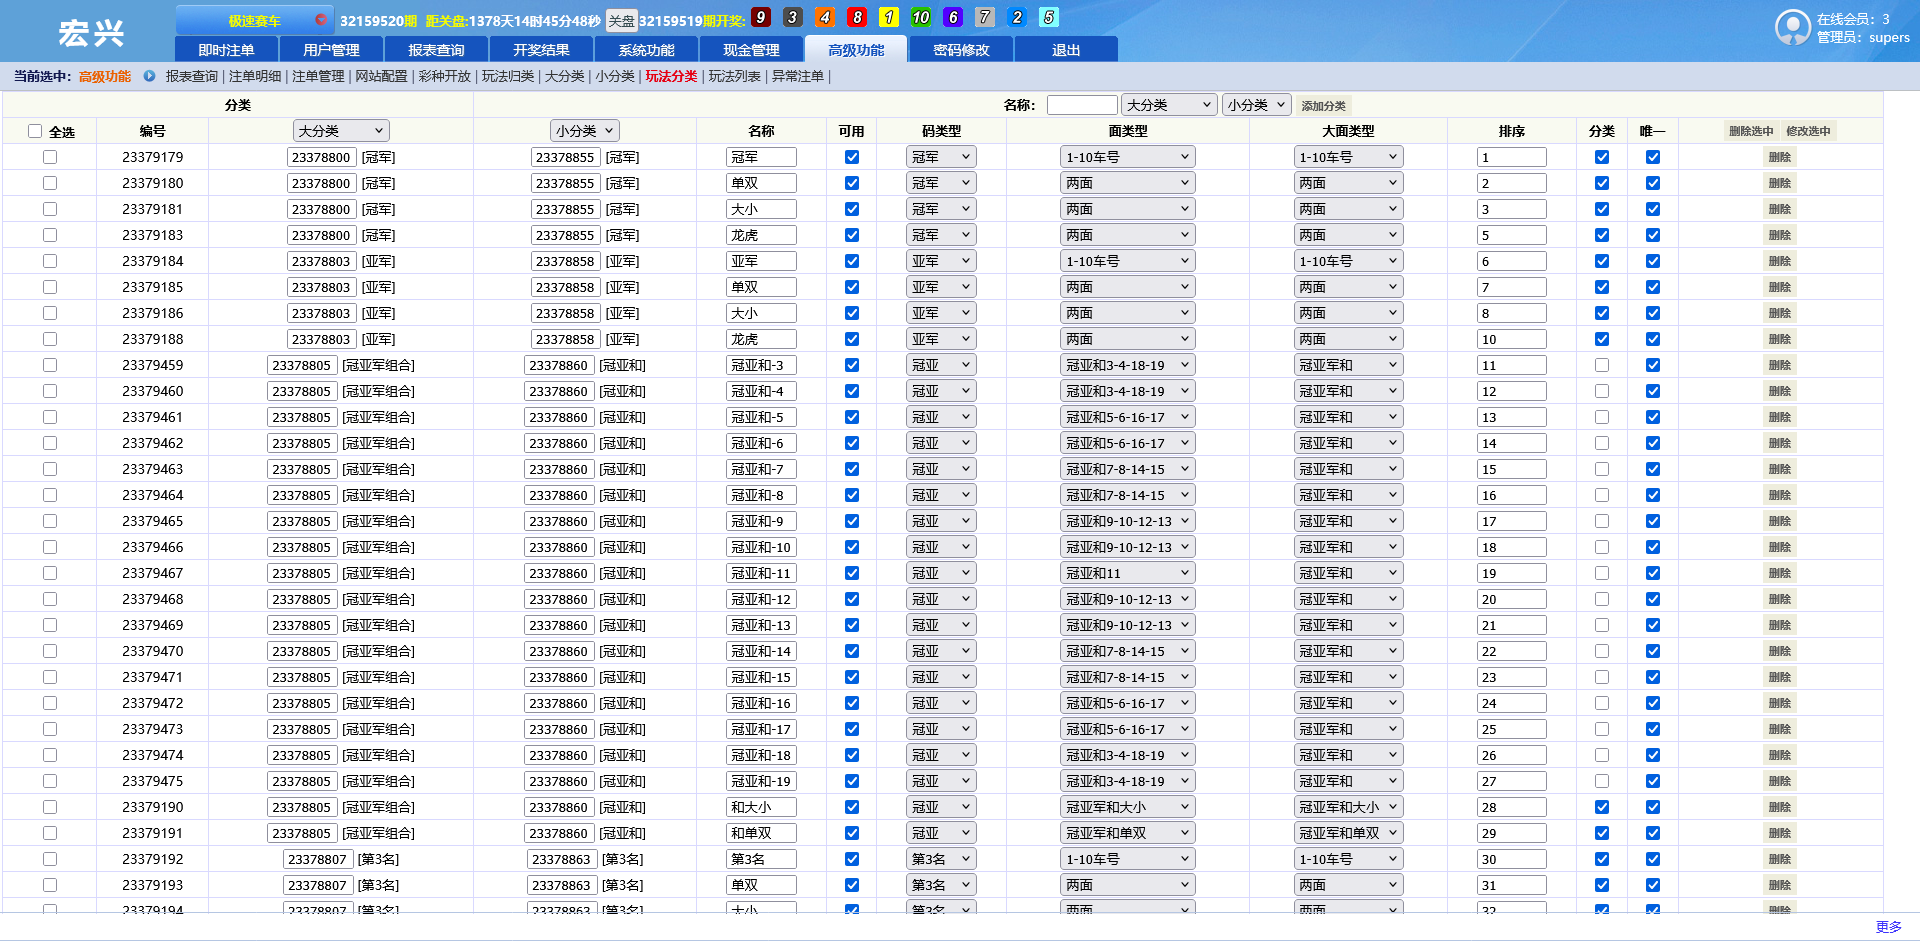The width and height of the screenshot is (1920, 947).
Task: Open 玩法列表 submenu link
Action: [x=735, y=76]
